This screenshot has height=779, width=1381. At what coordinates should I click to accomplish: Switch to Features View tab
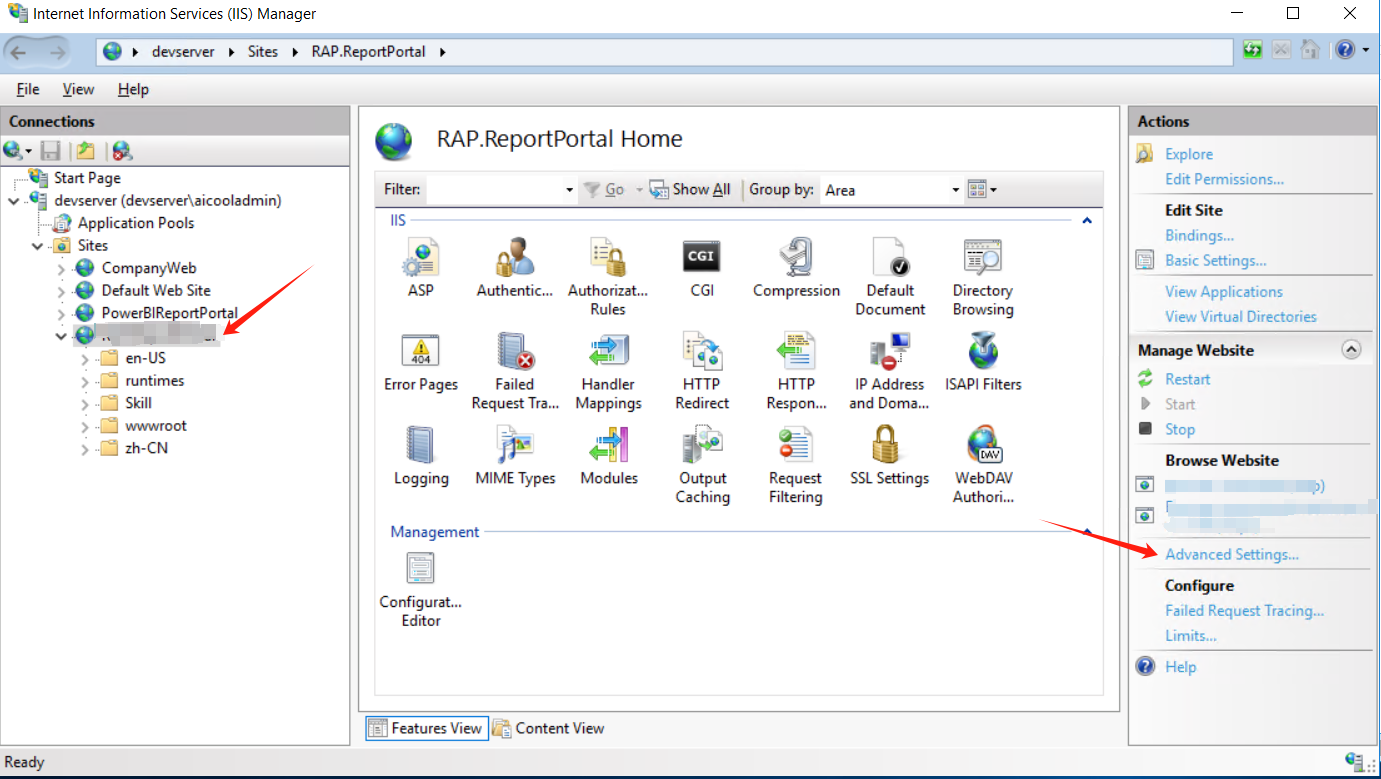[427, 728]
